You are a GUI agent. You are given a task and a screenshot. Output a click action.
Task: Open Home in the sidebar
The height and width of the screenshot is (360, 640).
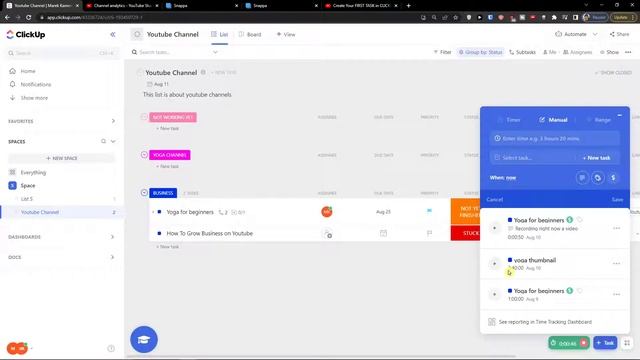(x=28, y=71)
